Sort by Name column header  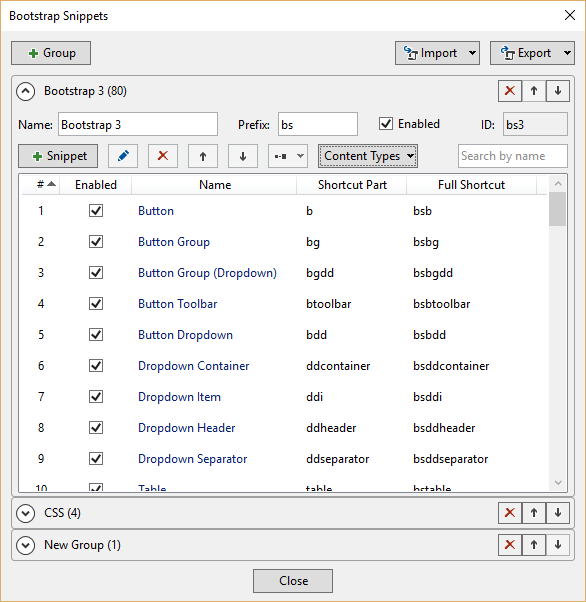pyautogui.click(x=215, y=185)
